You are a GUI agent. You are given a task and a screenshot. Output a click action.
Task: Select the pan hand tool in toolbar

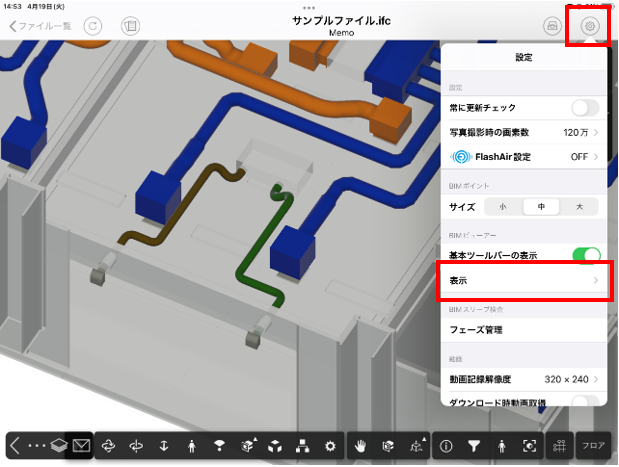[x=360, y=445]
